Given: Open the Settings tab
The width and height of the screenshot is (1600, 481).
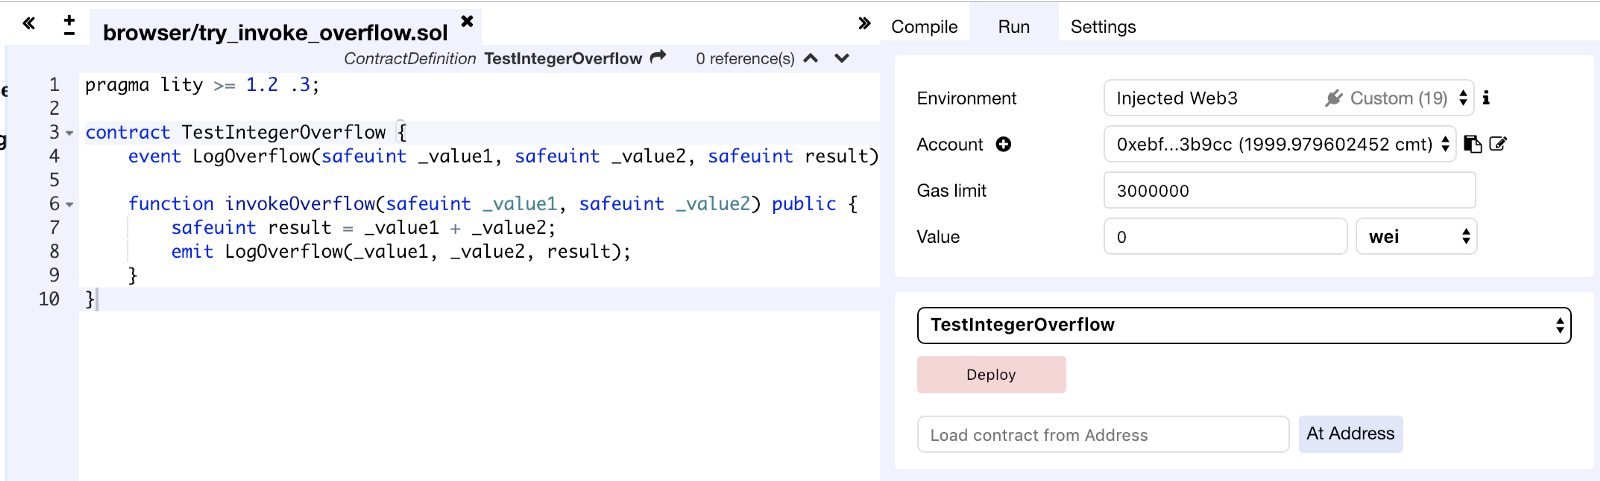Looking at the screenshot, I should pos(1103,27).
